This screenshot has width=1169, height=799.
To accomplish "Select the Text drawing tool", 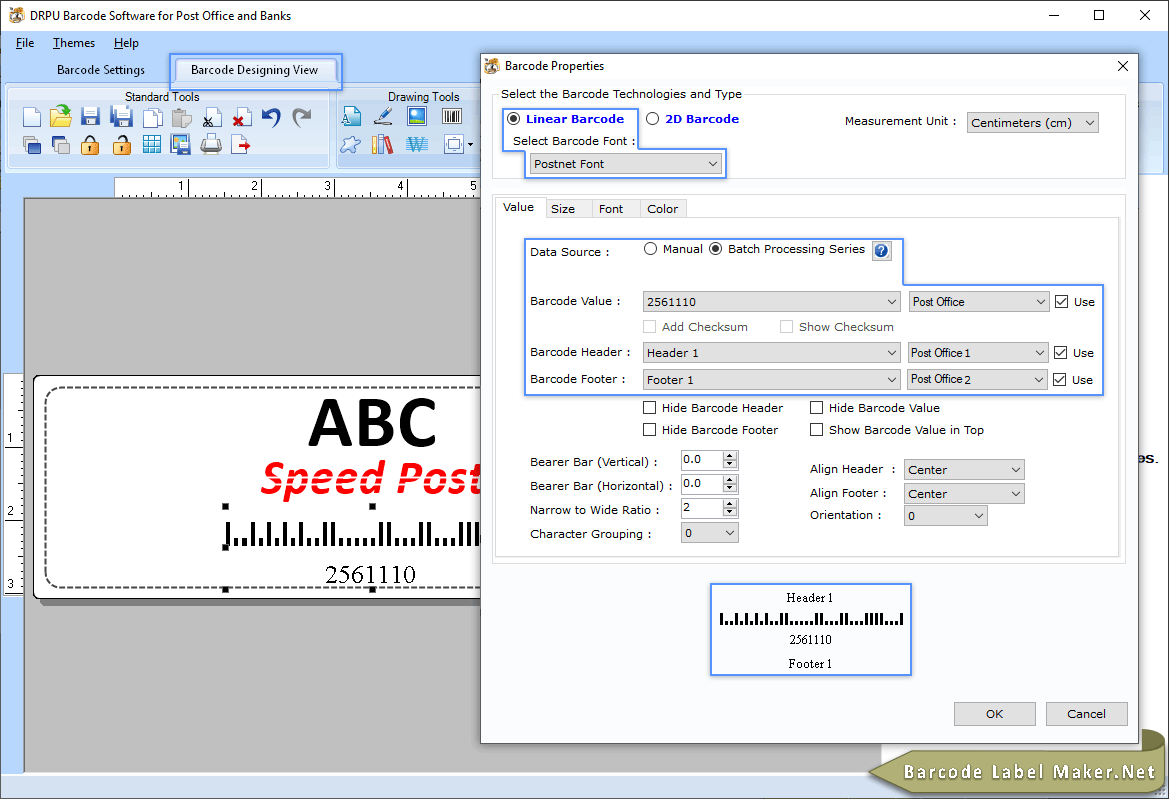I will click(351, 116).
